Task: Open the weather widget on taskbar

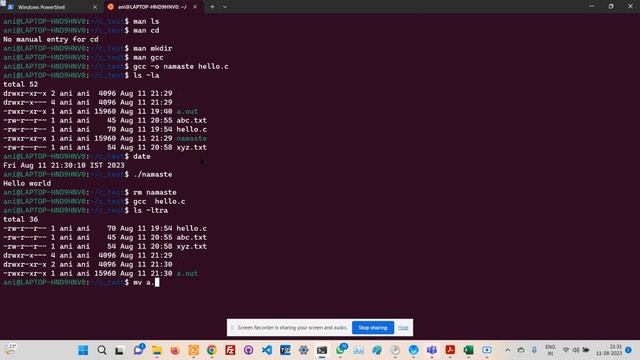Action: tap(10, 349)
